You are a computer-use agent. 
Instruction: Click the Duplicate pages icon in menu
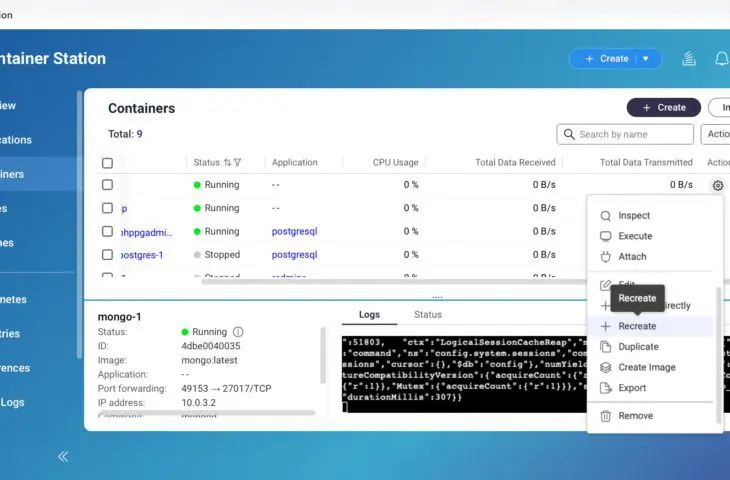tap(605, 347)
